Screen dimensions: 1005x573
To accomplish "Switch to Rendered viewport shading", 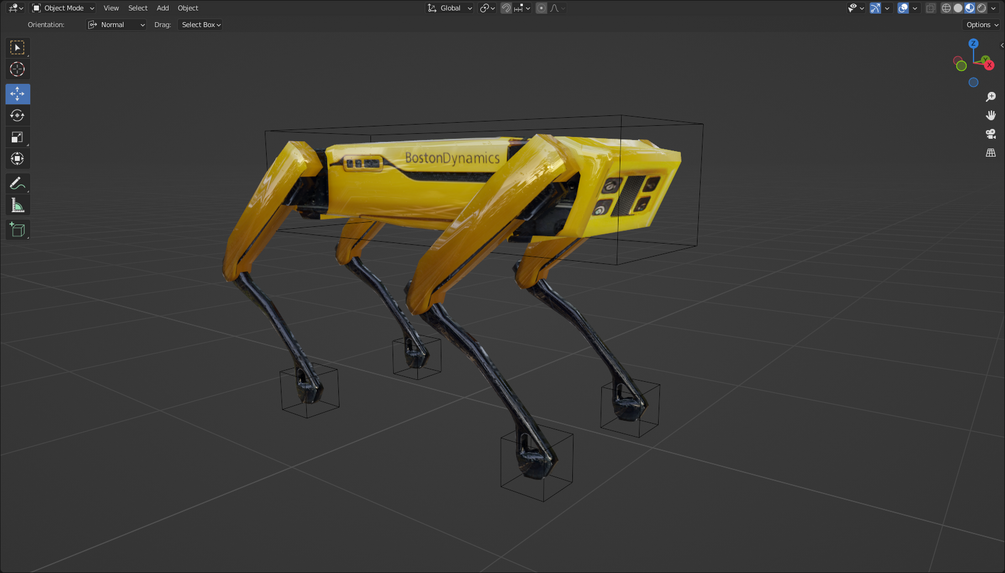I will point(982,8).
